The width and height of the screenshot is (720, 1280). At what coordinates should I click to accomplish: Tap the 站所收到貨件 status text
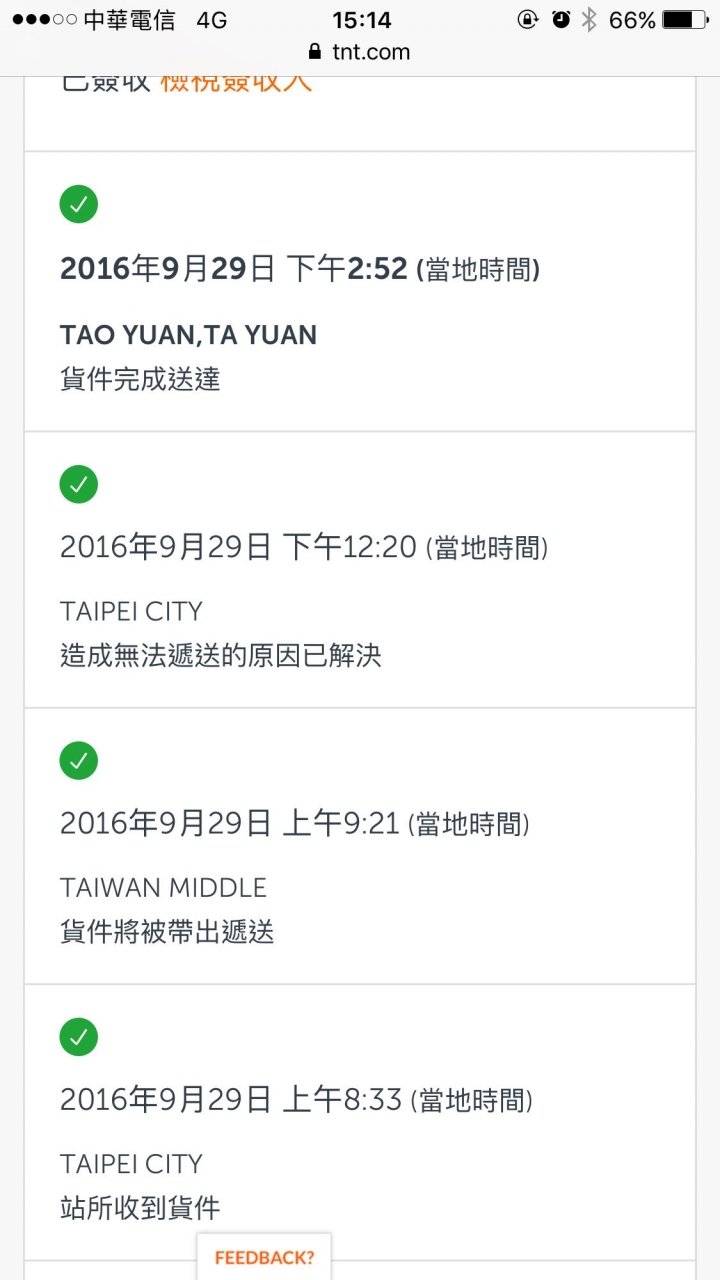click(x=140, y=1208)
